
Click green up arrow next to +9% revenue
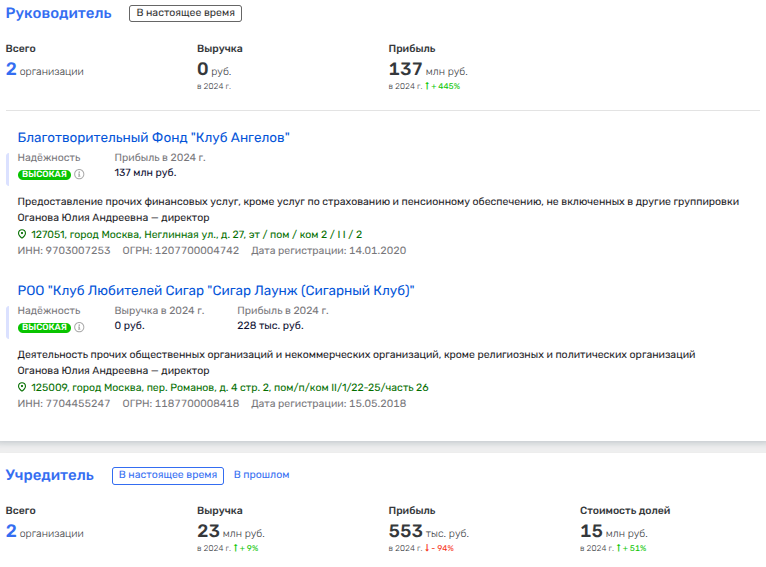tap(236, 548)
